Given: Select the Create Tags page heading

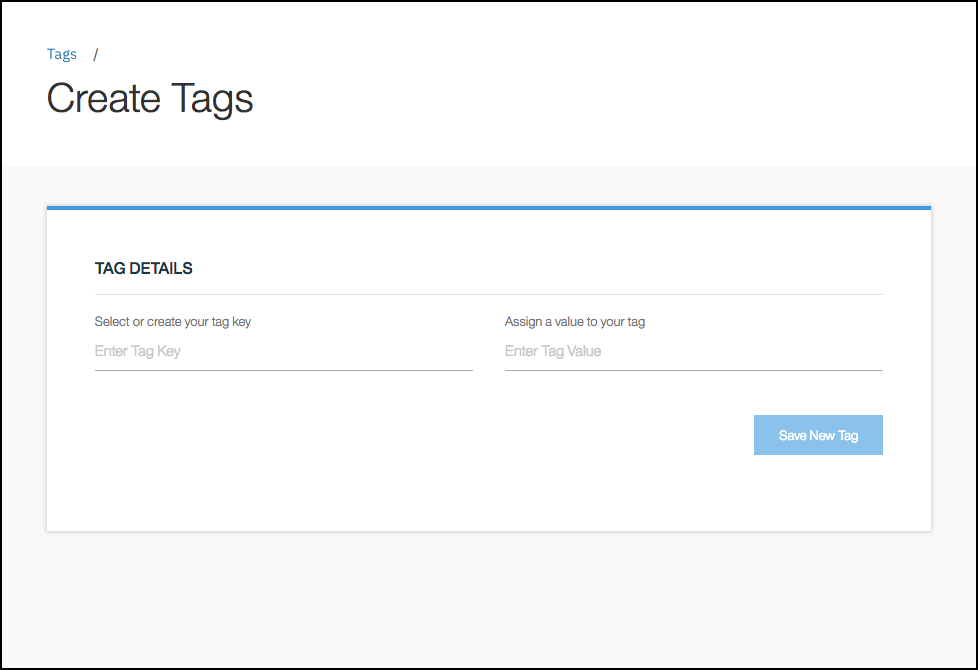Looking at the screenshot, I should pyautogui.click(x=149, y=98).
